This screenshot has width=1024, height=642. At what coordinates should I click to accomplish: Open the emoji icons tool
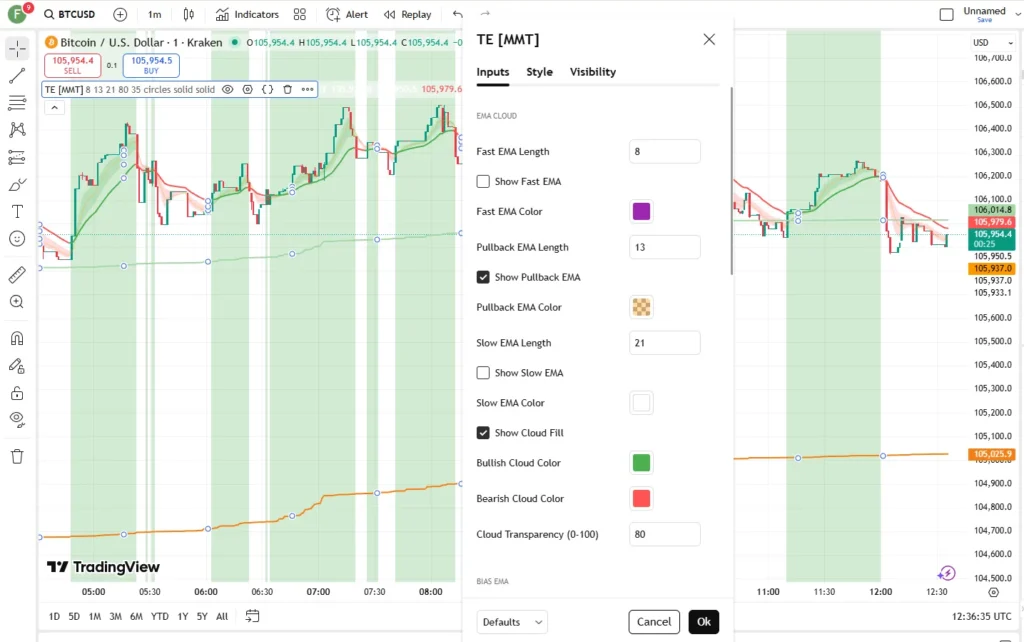18,239
